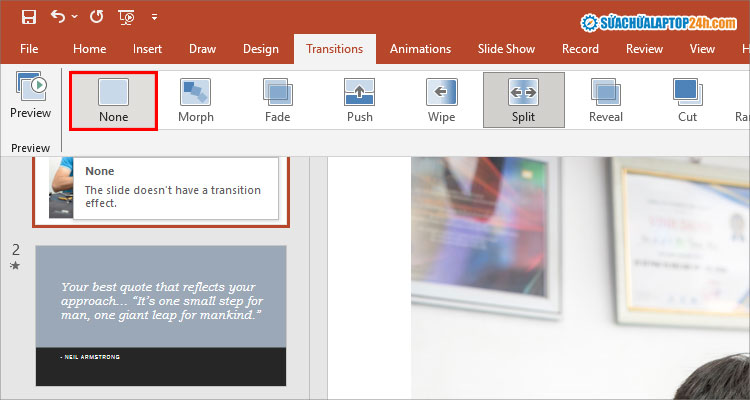Open the Record tab
The height and width of the screenshot is (400, 750).
[580, 49]
